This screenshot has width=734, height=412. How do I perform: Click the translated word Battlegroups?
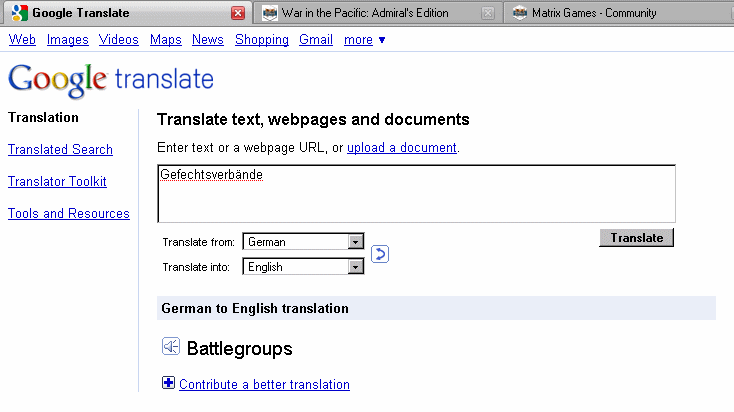click(240, 349)
